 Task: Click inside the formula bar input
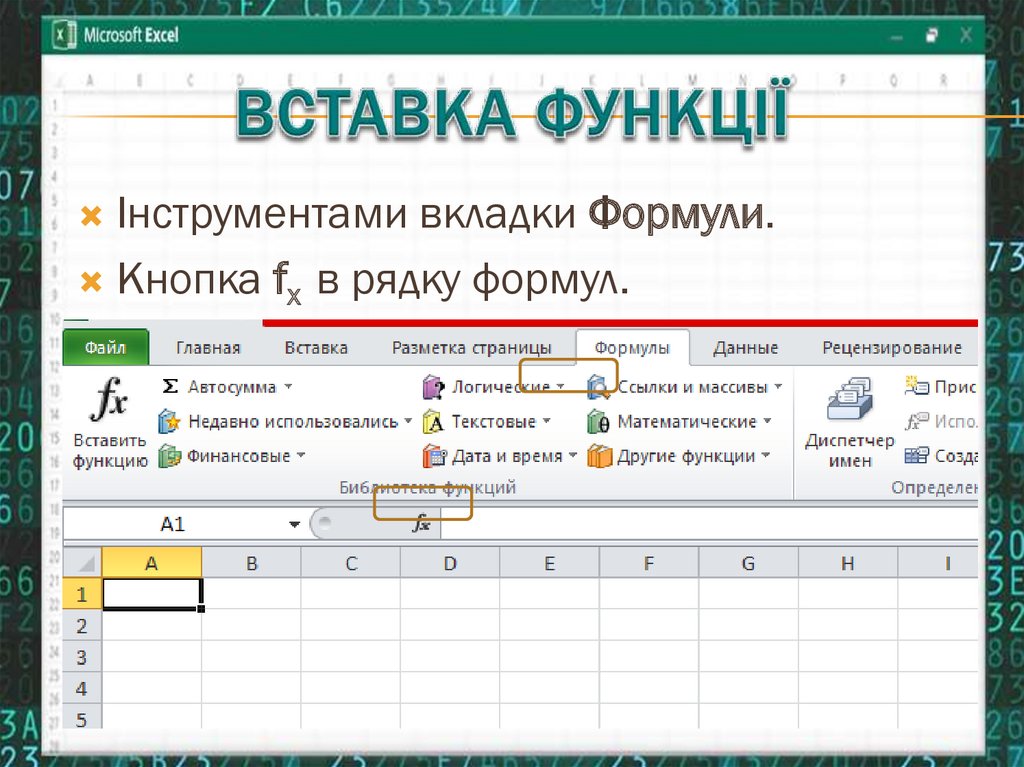[710, 524]
